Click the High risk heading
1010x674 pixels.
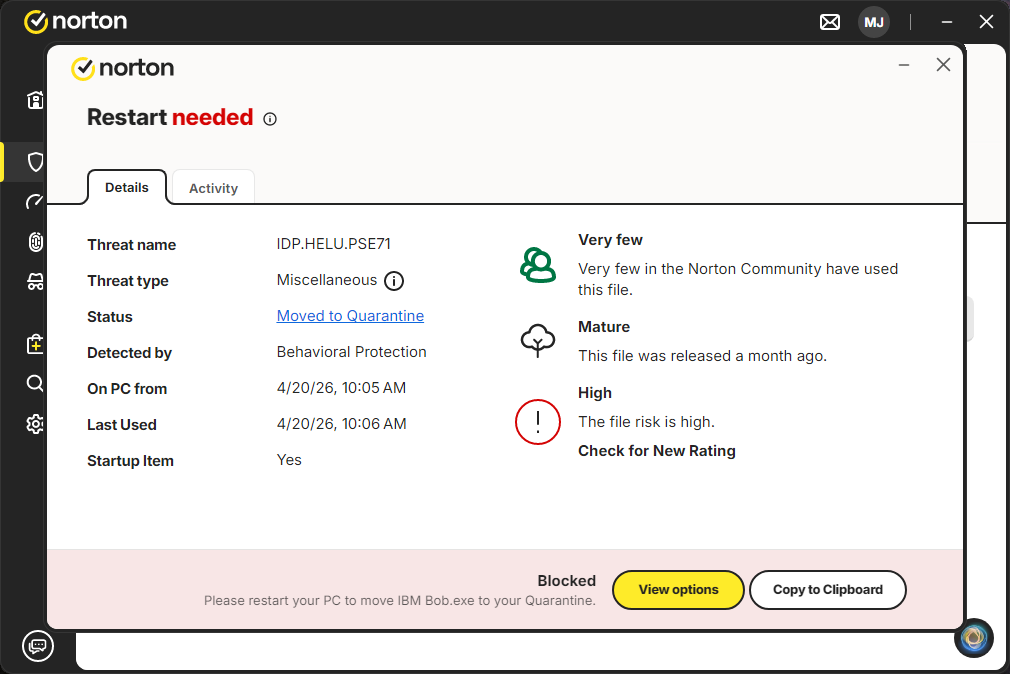pos(595,393)
